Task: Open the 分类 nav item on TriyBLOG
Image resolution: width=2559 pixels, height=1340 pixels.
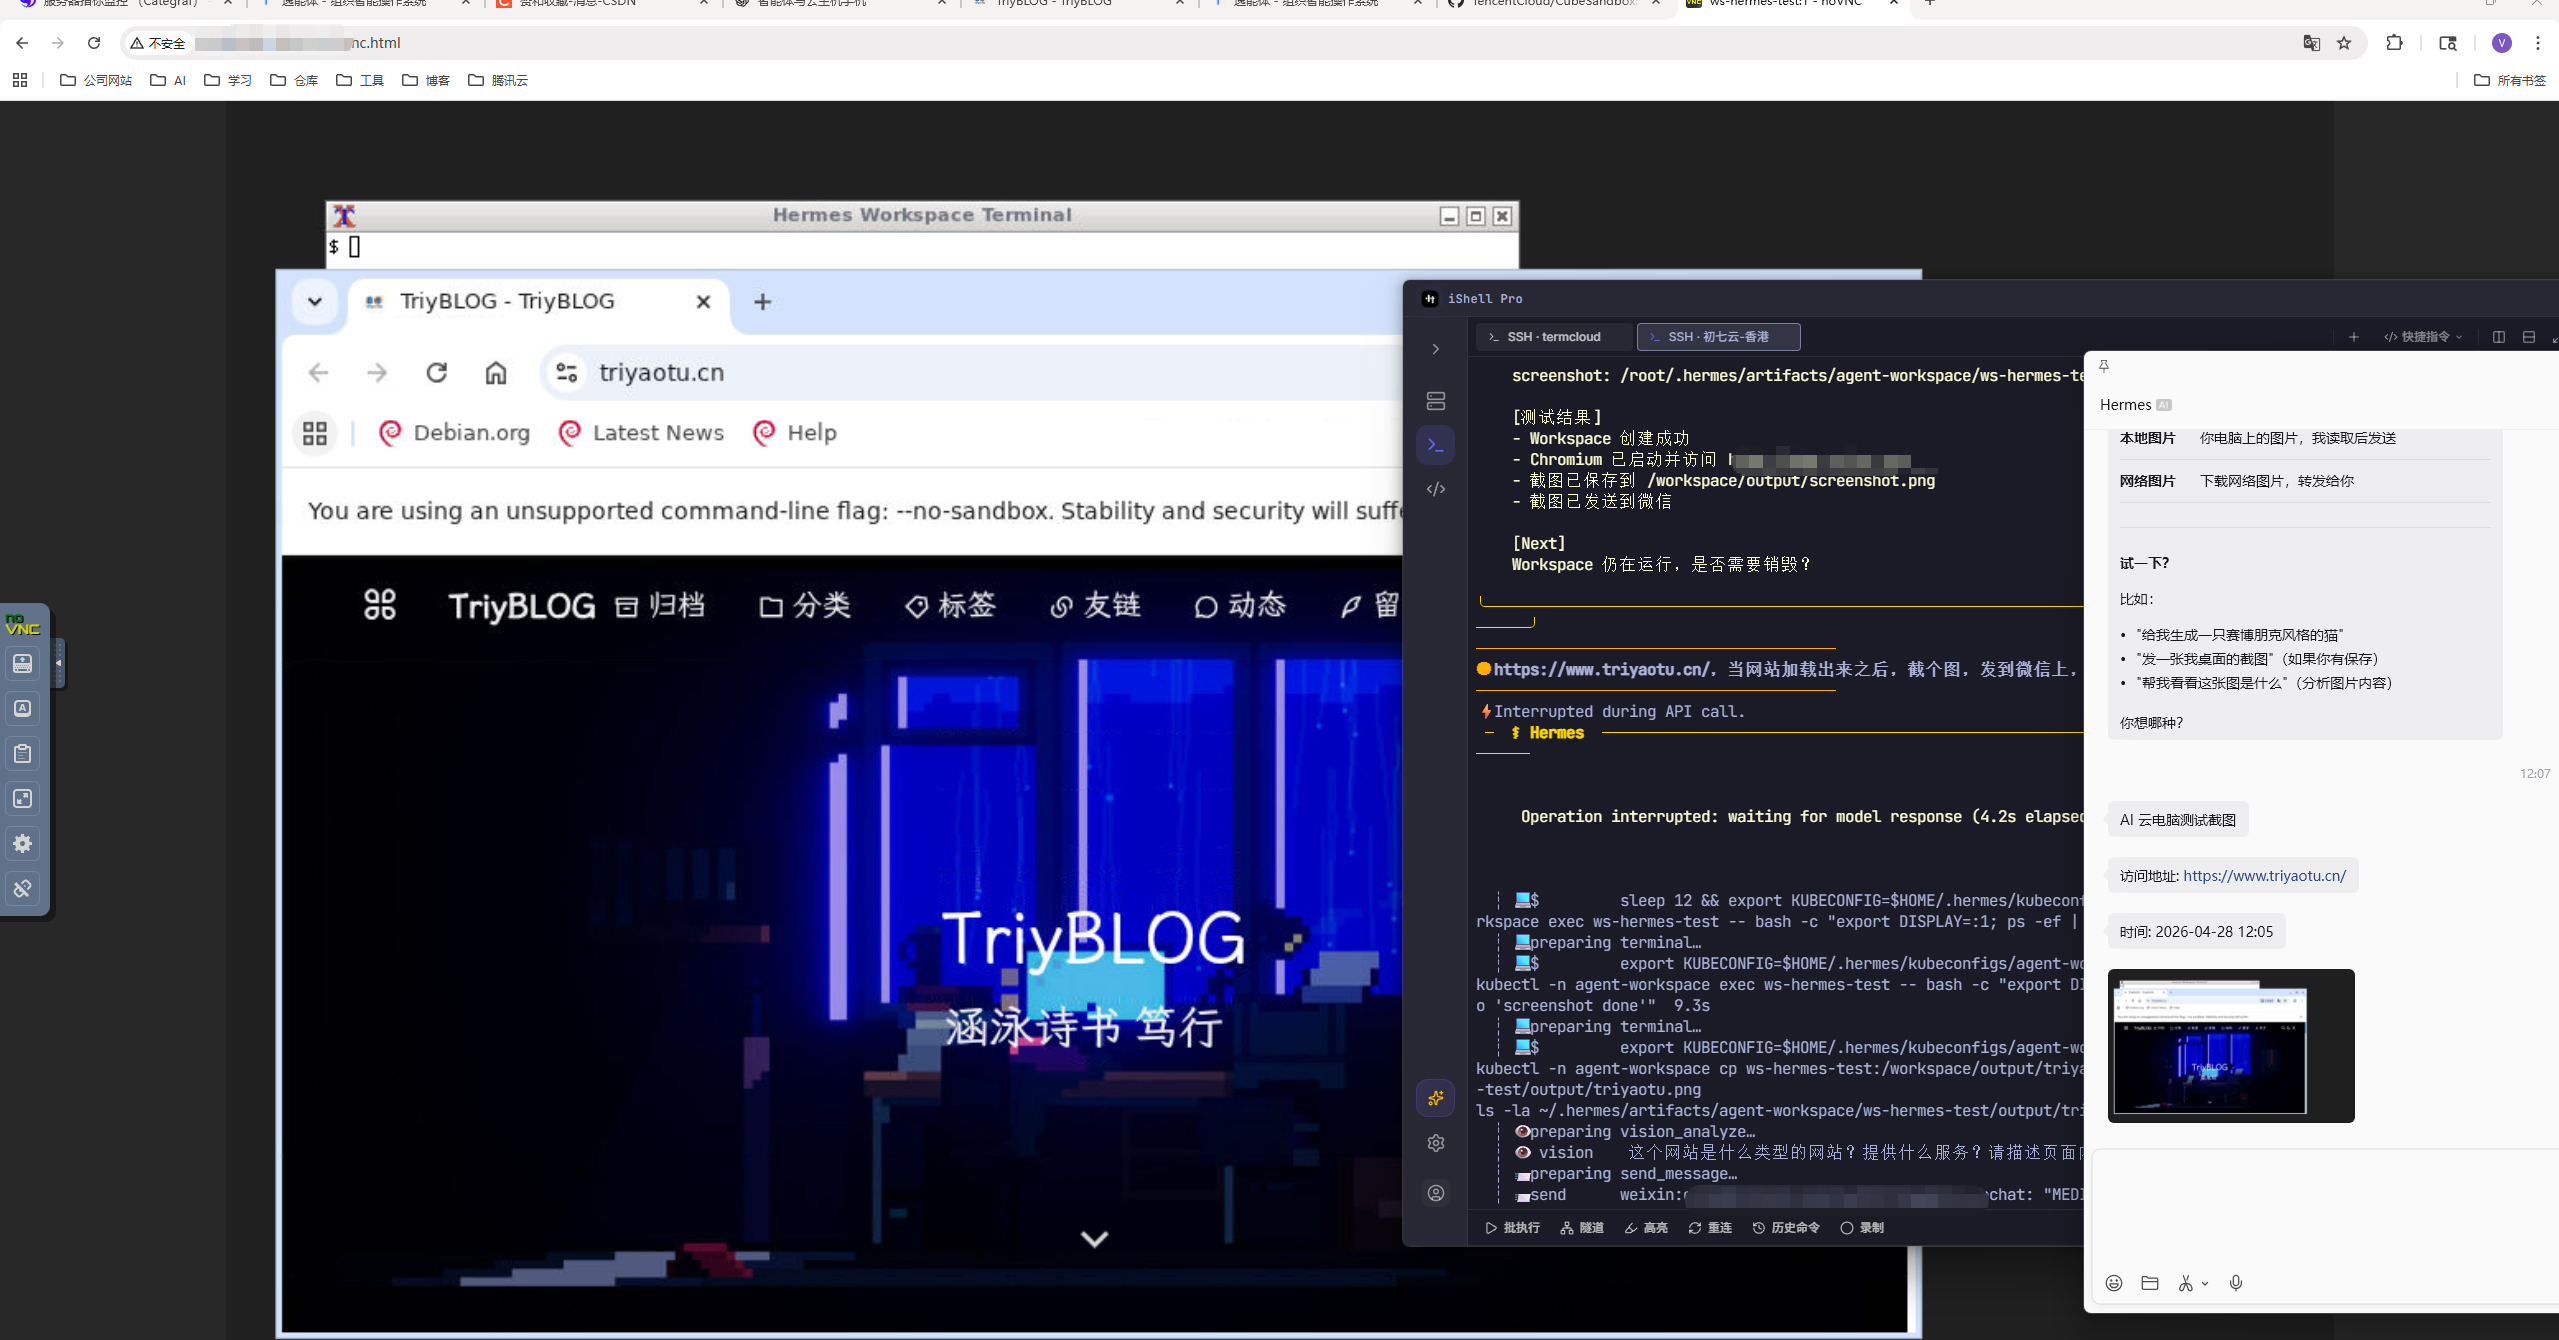Action: 805,605
